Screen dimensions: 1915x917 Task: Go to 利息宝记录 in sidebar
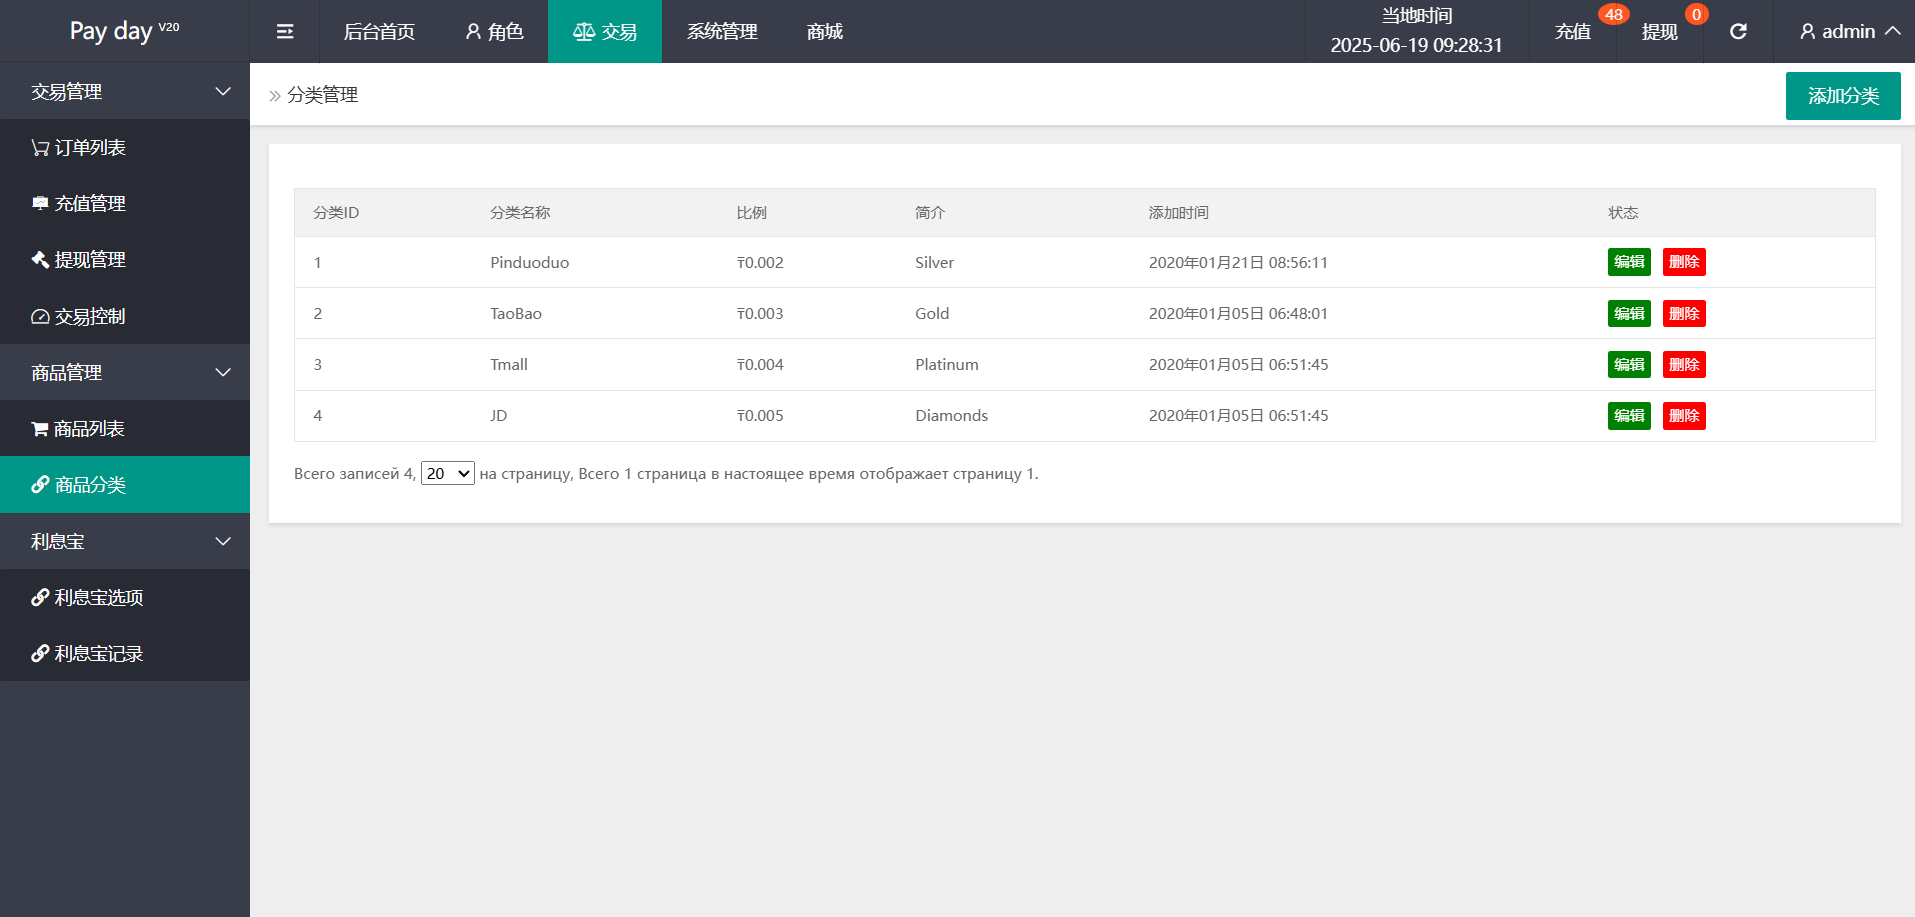click(125, 654)
